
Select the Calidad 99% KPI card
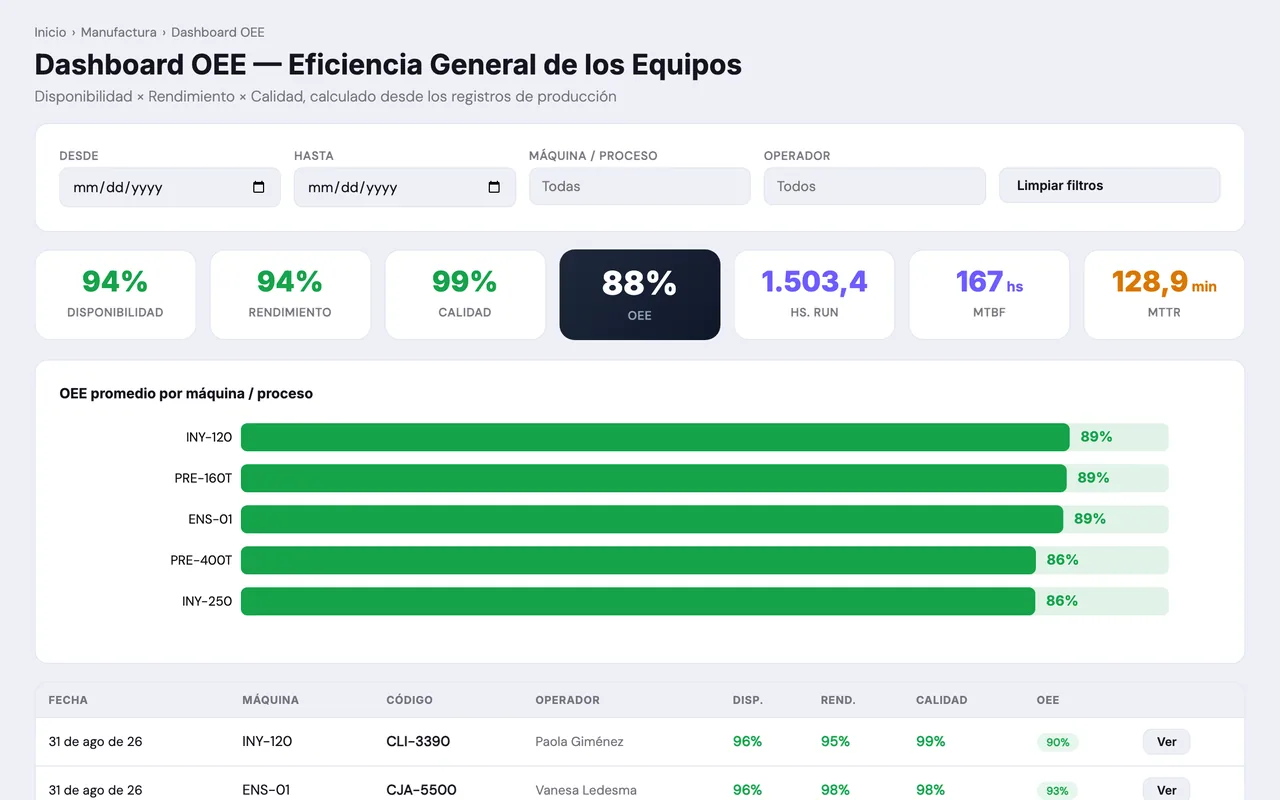(465, 295)
